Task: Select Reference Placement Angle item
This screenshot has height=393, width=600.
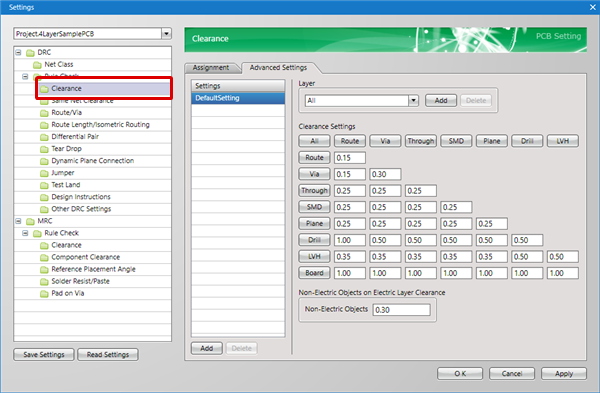Action: coord(93,269)
